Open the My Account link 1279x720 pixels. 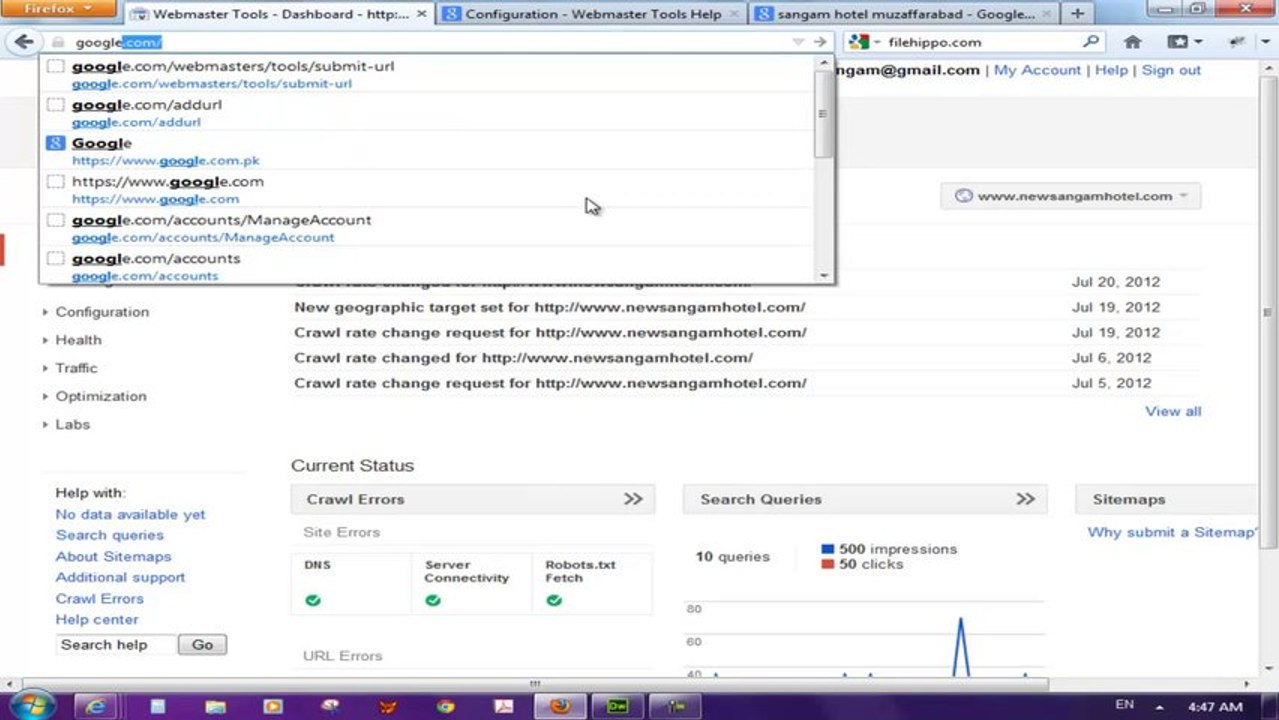point(1037,70)
